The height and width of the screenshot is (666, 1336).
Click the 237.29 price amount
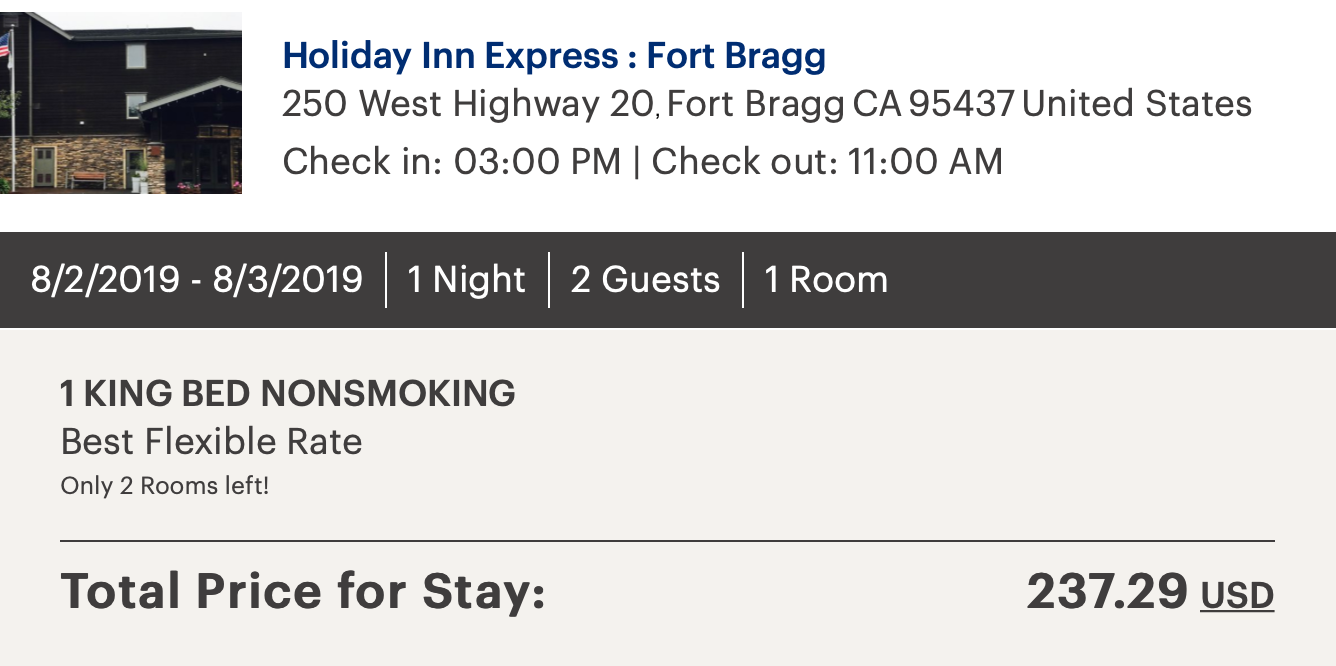click(x=1107, y=591)
